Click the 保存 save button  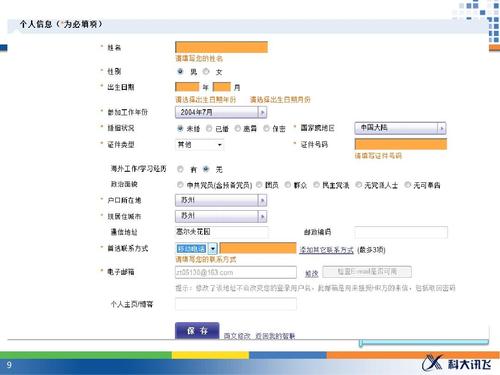[x=197, y=331]
